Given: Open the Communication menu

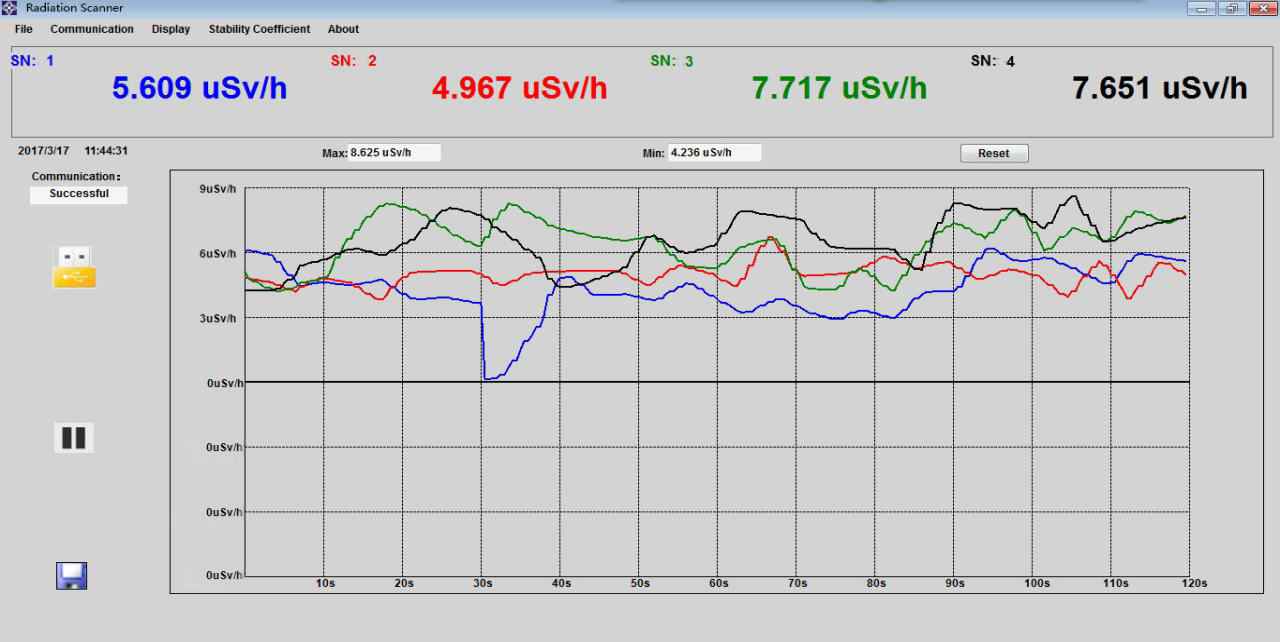Looking at the screenshot, I should point(92,29).
